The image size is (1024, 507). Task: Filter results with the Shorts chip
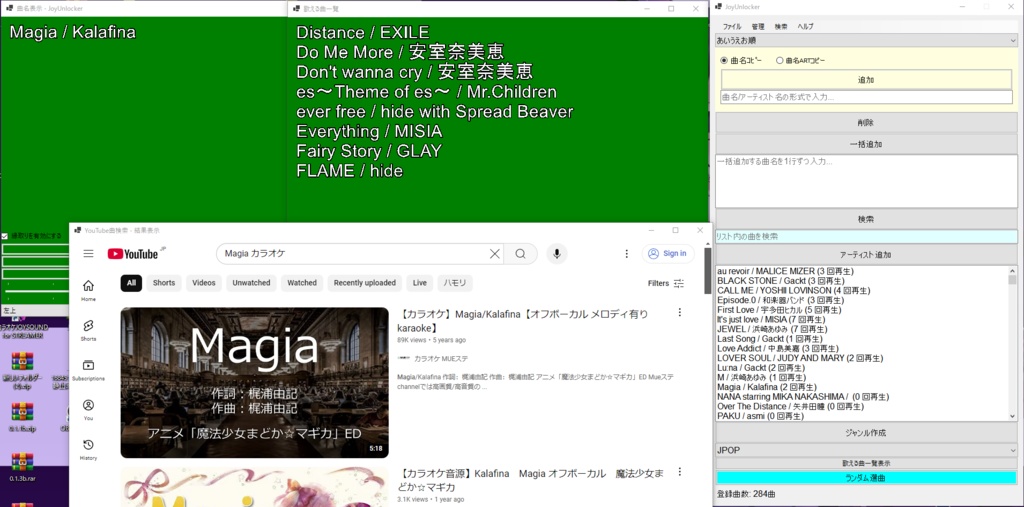pyautogui.click(x=164, y=283)
